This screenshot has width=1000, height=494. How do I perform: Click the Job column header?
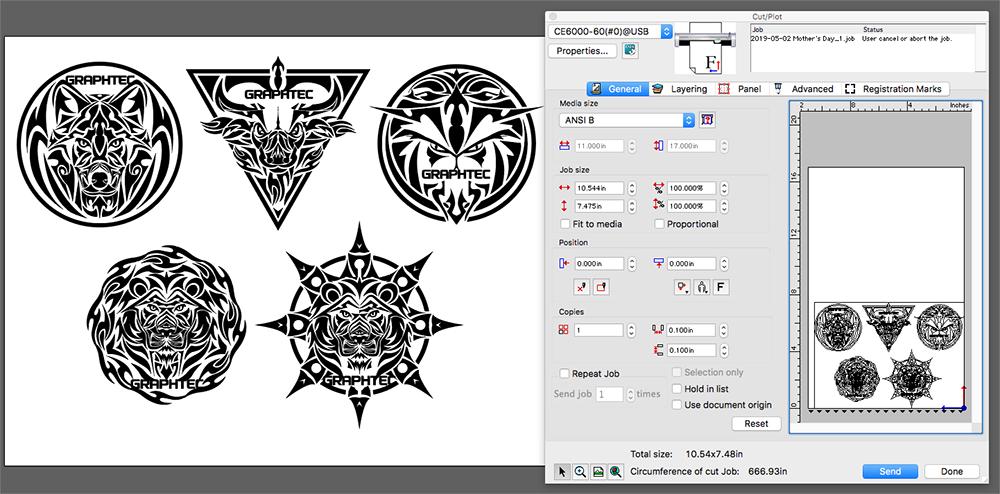click(x=757, y=29)
